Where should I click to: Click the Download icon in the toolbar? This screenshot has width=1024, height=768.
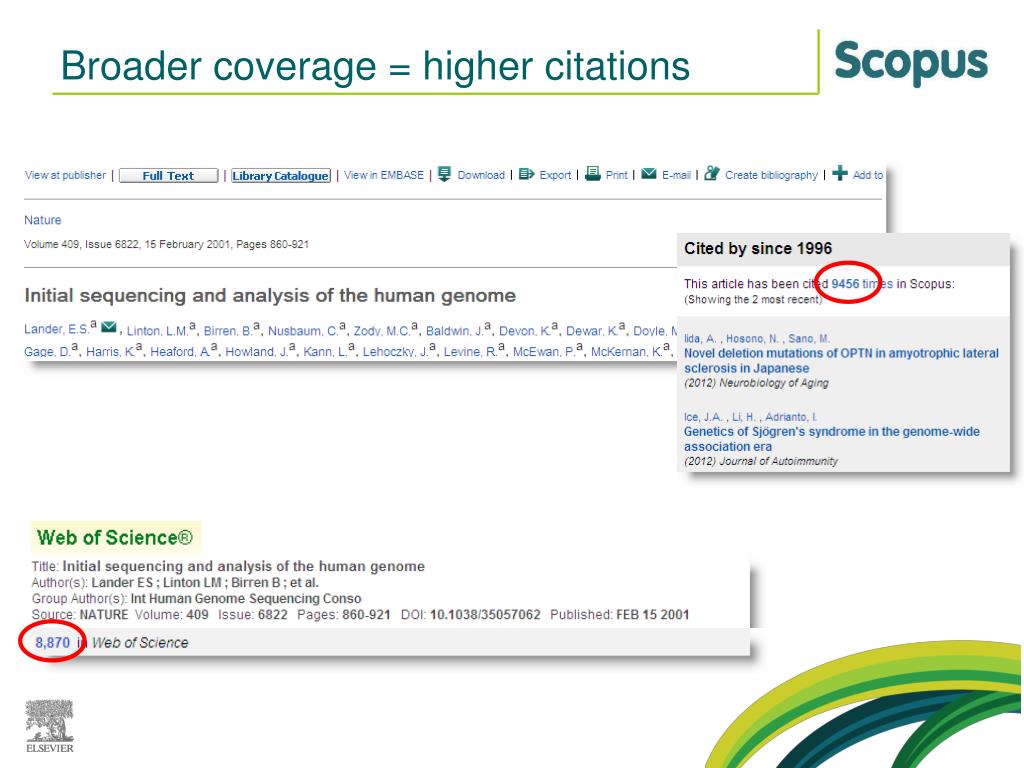point(444,174)
